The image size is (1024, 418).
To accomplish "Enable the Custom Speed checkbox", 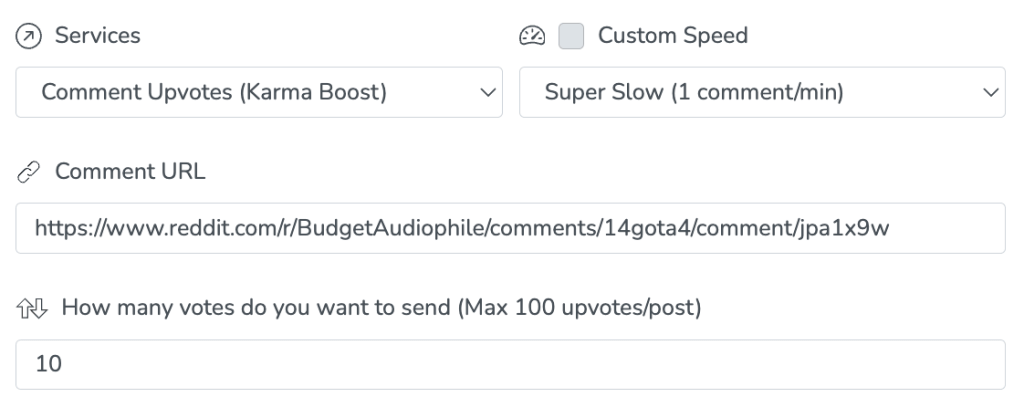I will click(x=571, y=36).
